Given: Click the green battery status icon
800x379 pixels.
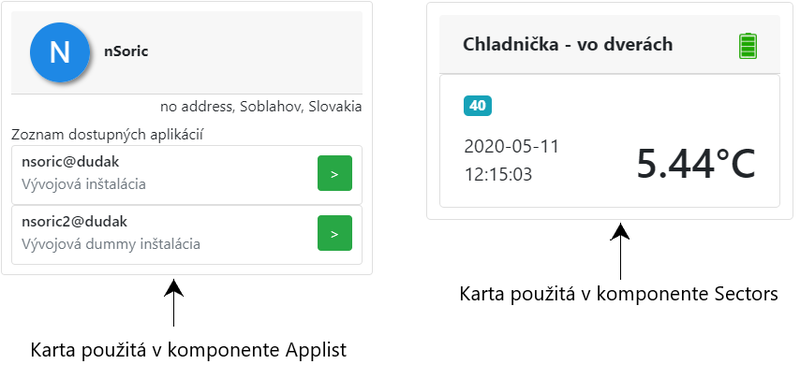Looking at the screenshot, I should (748, 46).
